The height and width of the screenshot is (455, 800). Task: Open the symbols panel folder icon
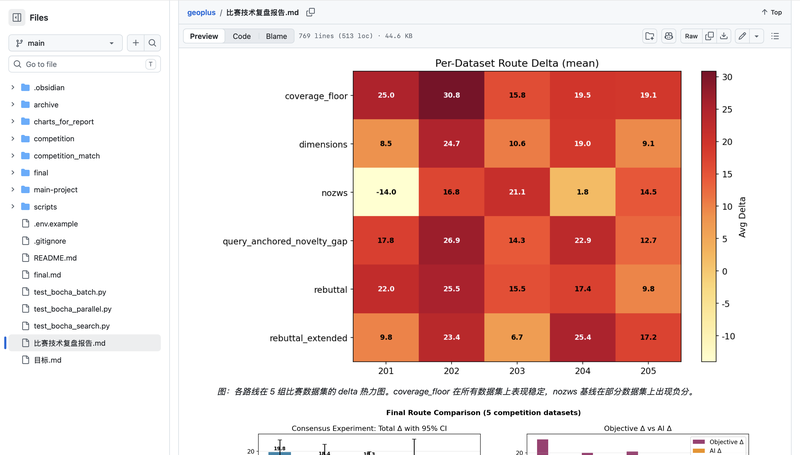point(649,36)
